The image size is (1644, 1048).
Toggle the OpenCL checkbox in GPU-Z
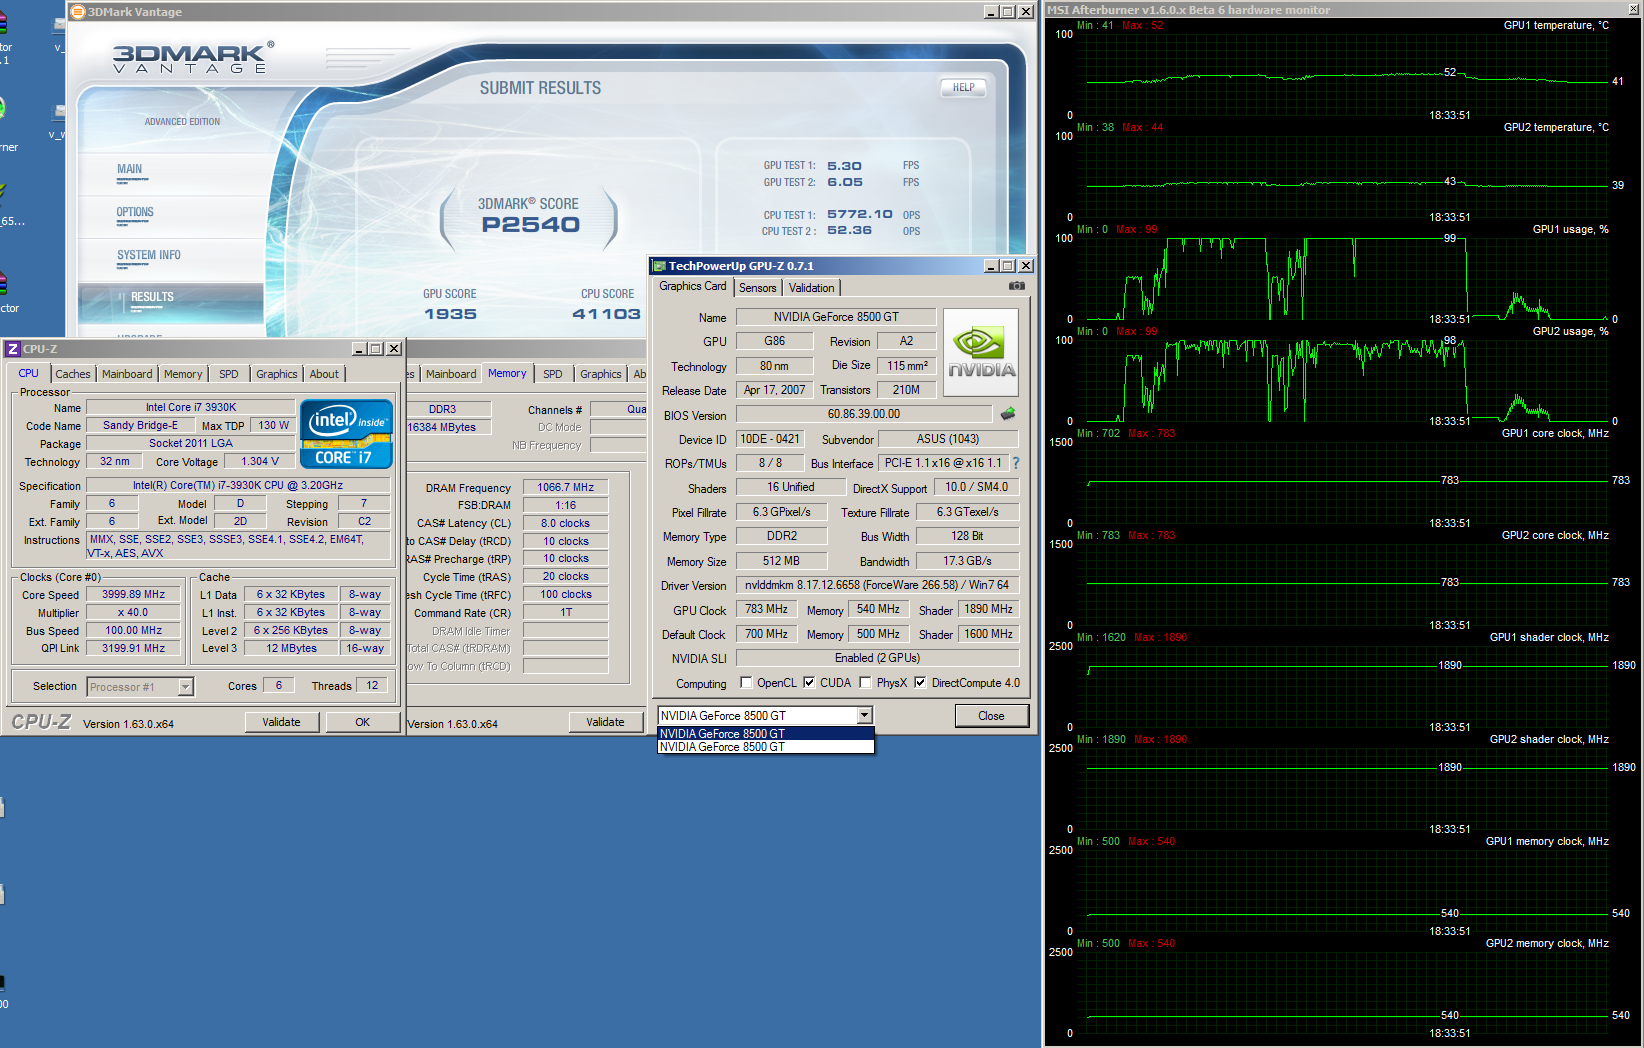point(746,683)
